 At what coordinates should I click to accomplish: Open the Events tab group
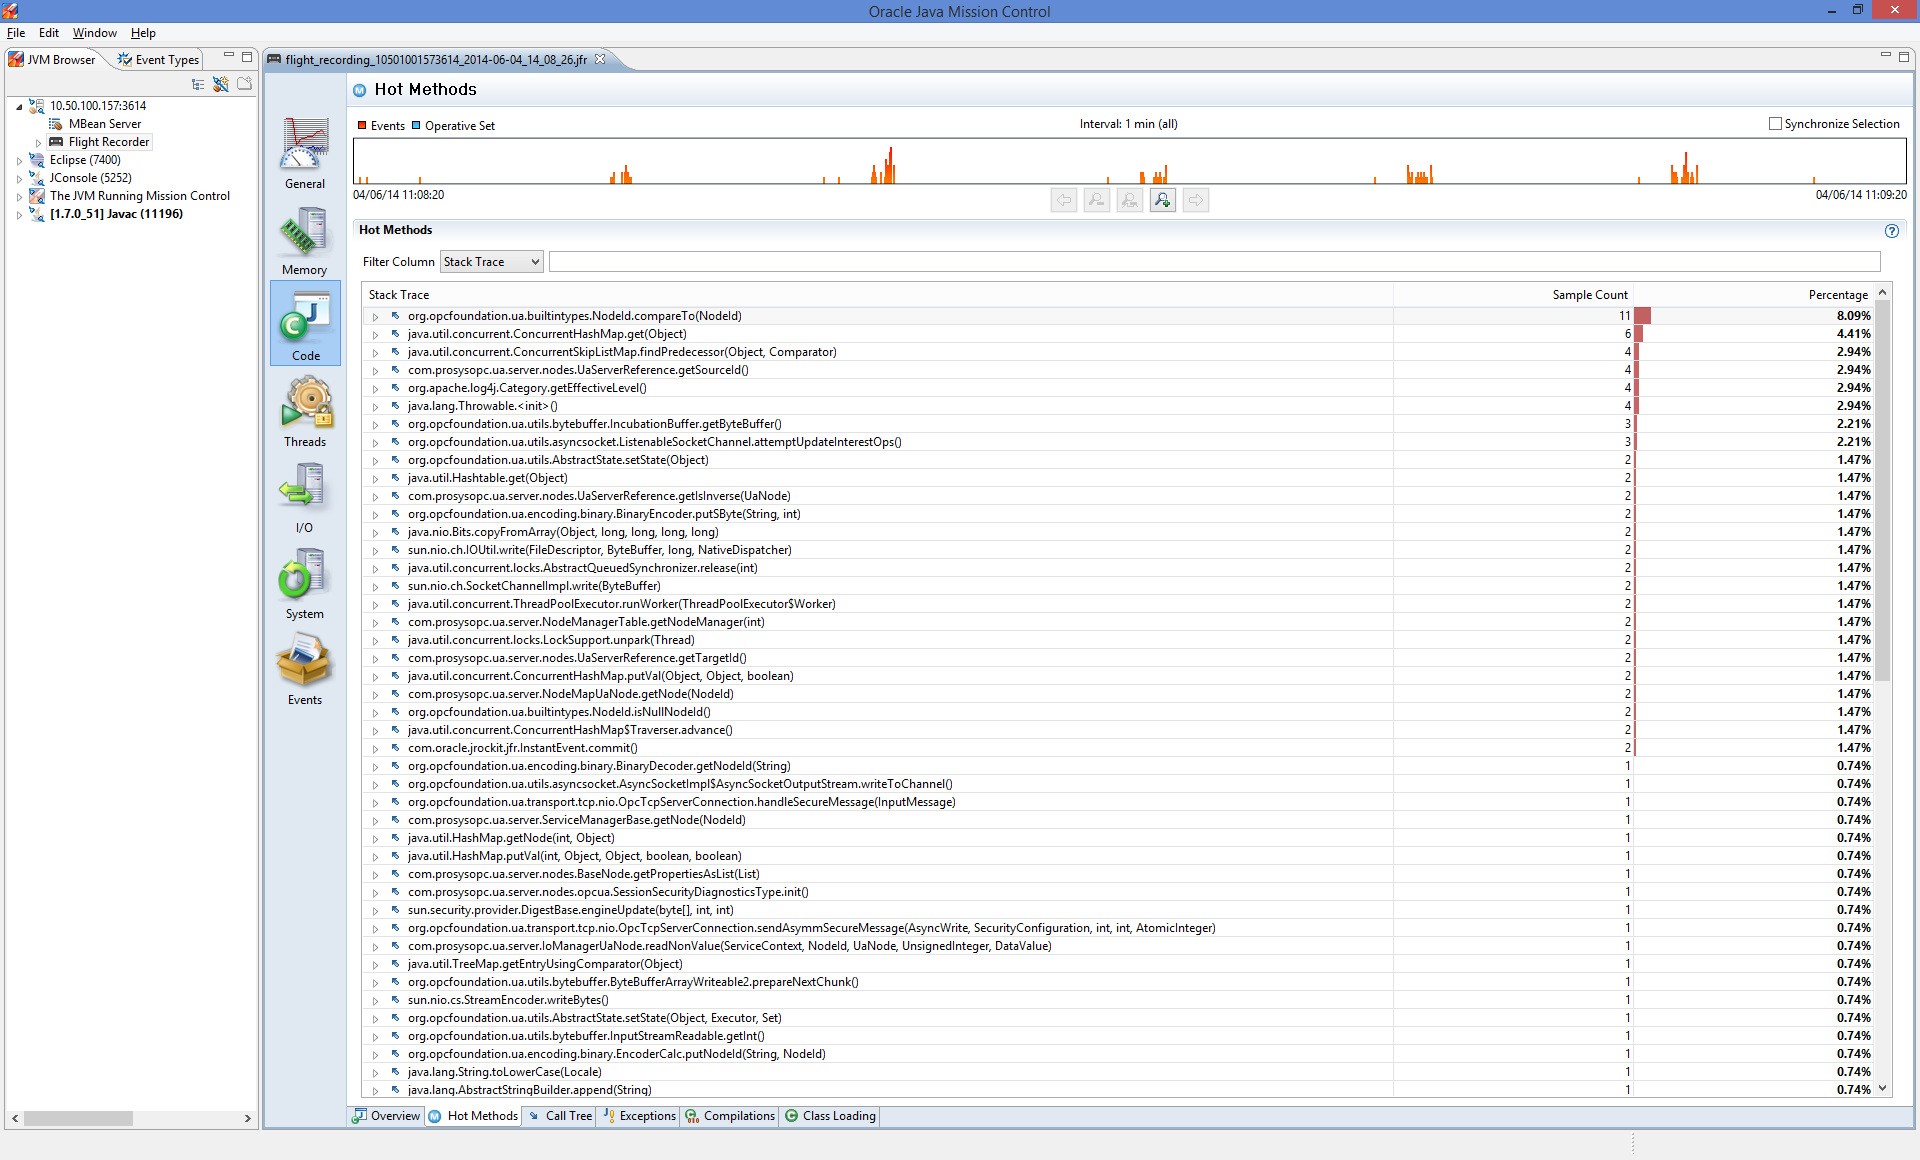(x=305, y=669)
